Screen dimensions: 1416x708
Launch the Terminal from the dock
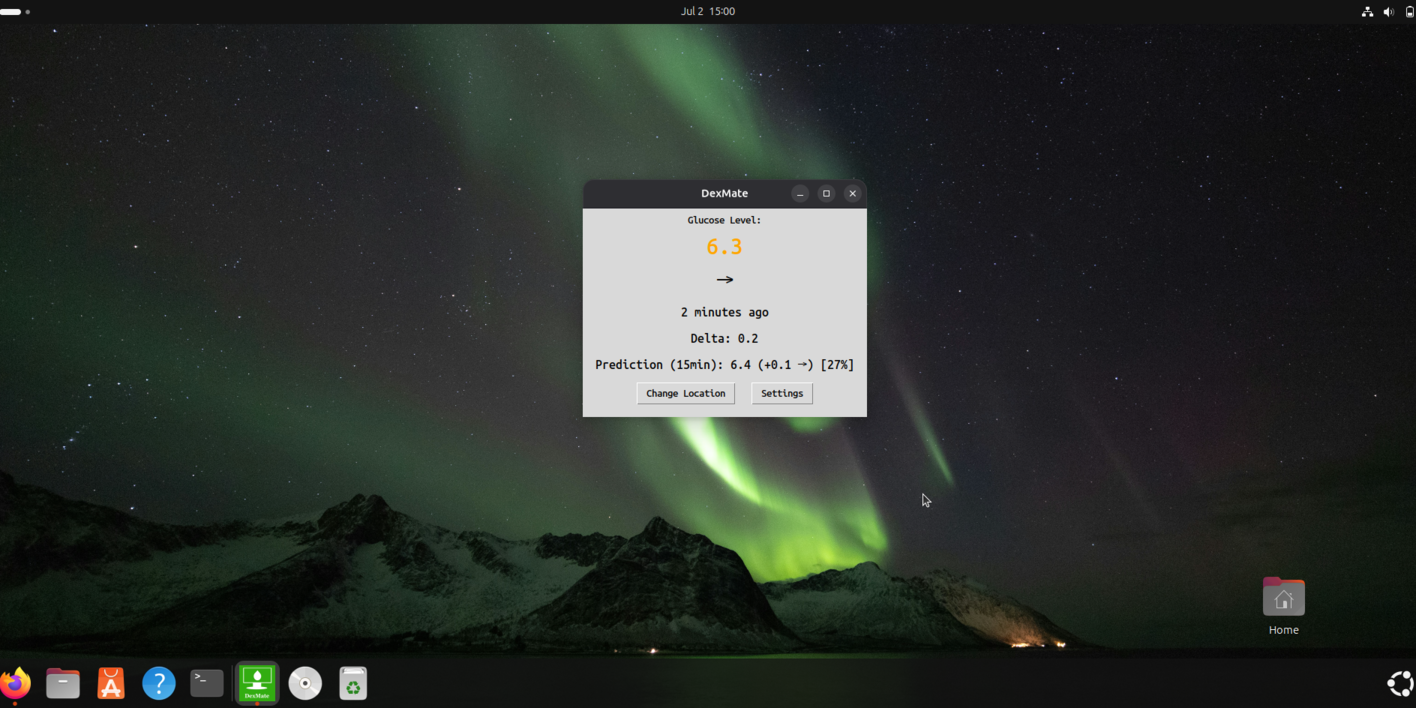click(206, 683)
